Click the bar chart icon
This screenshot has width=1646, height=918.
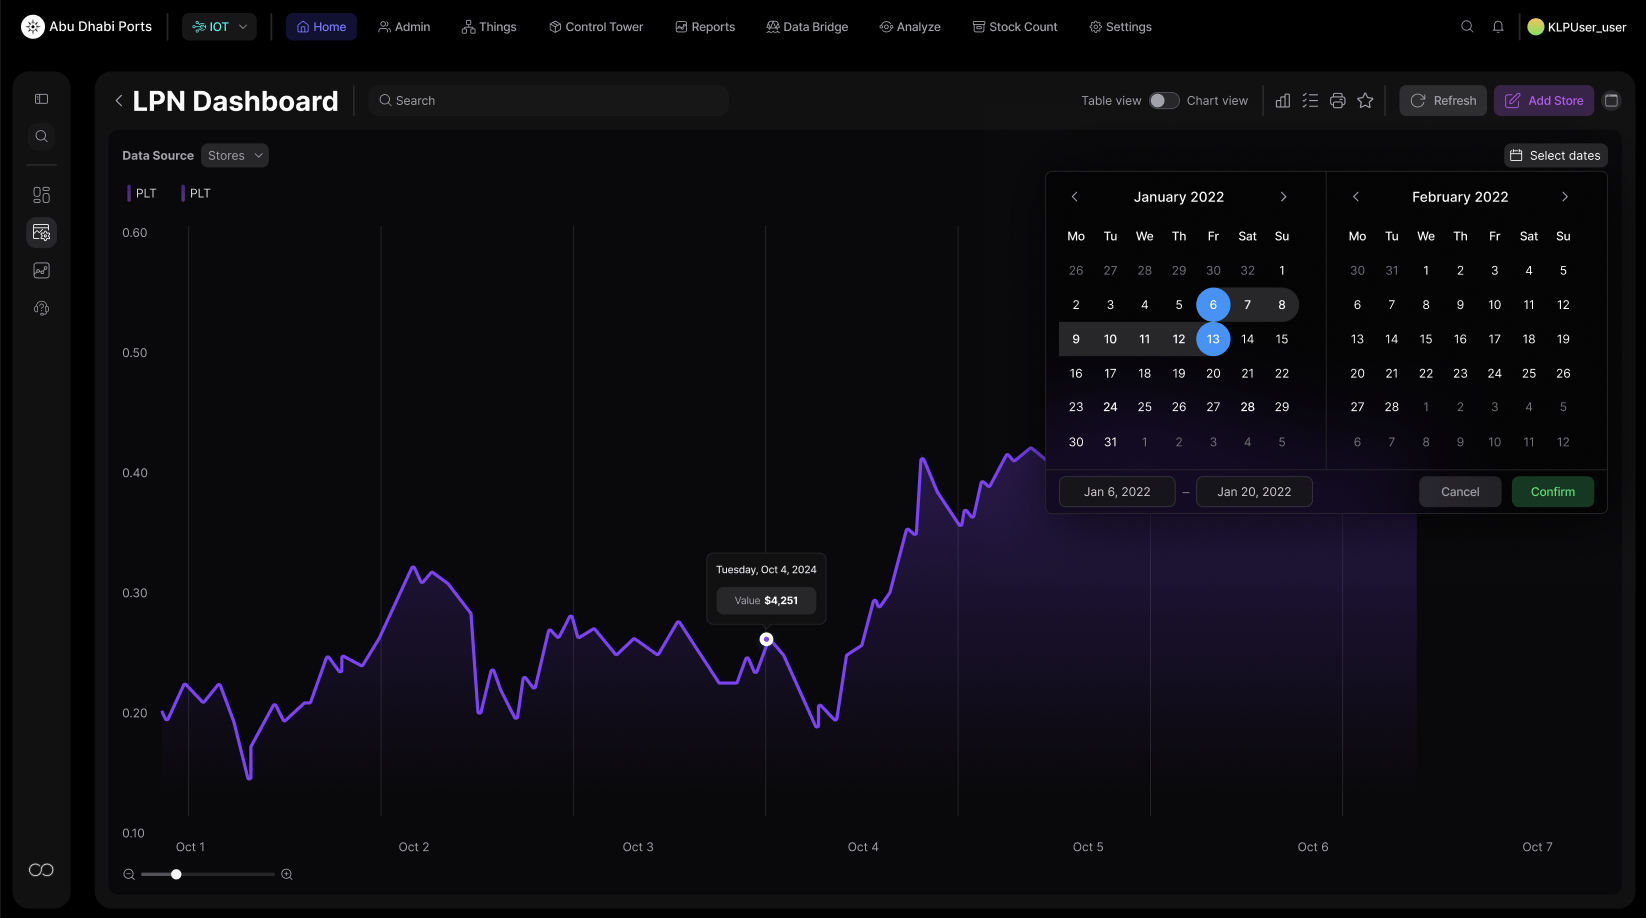click(1283, 100)
